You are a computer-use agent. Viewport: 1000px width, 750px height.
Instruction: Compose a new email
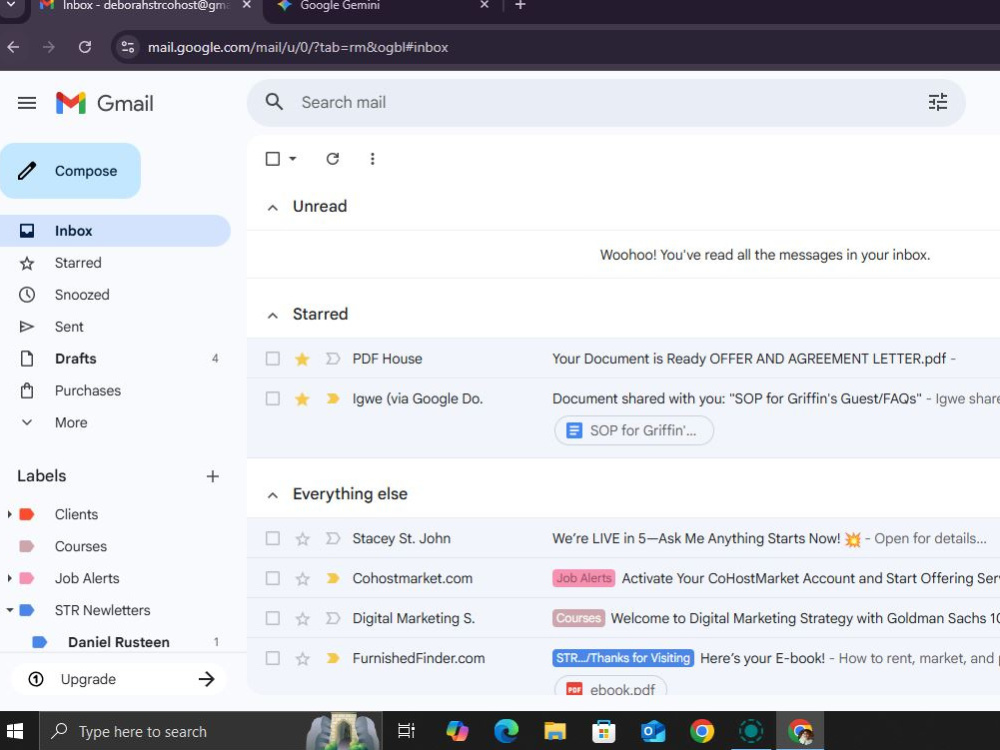[70, 171]
